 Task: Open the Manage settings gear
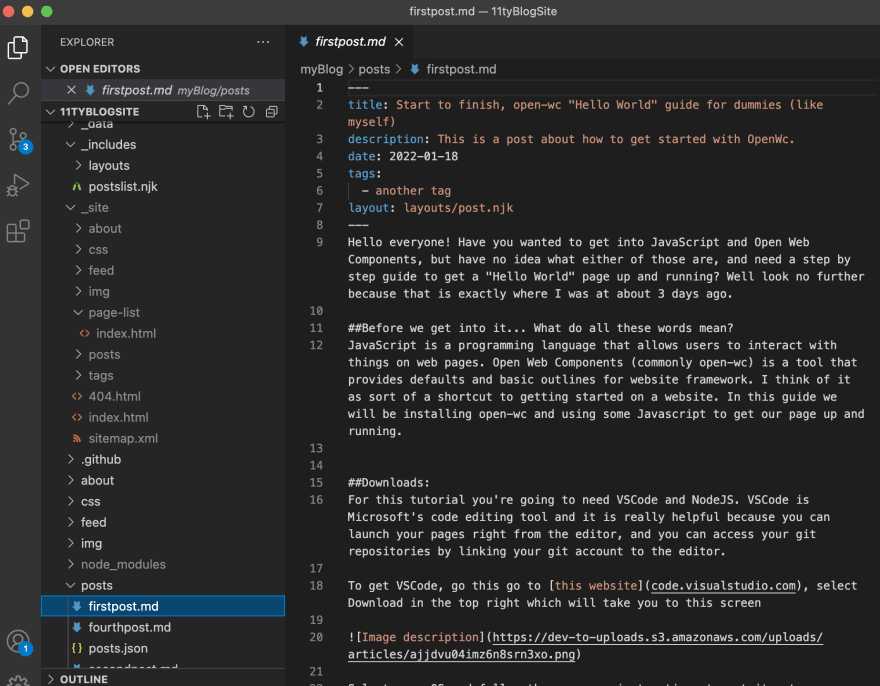pyautogui.click(x=18, y=680)
